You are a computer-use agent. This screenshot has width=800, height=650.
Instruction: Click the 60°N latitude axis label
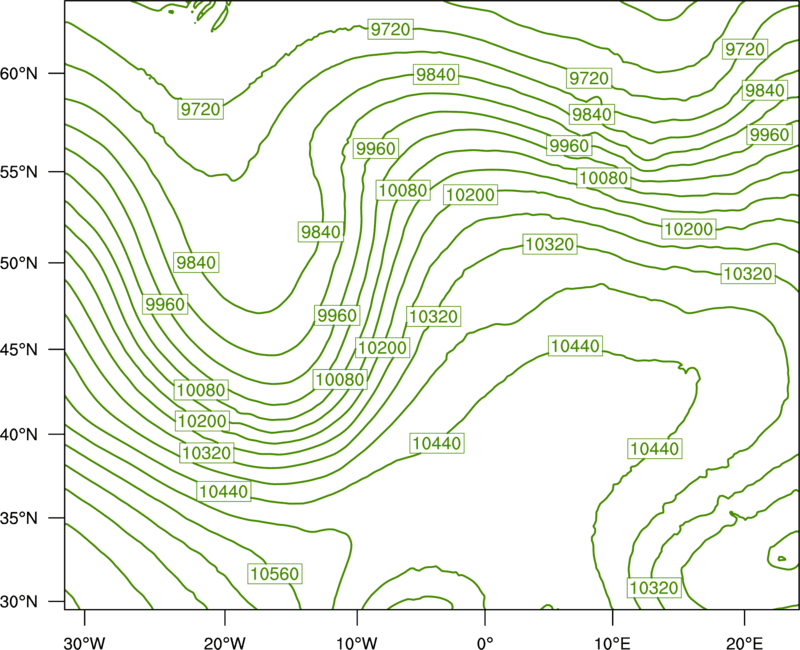pyautogui.click(x=19, y=74)
